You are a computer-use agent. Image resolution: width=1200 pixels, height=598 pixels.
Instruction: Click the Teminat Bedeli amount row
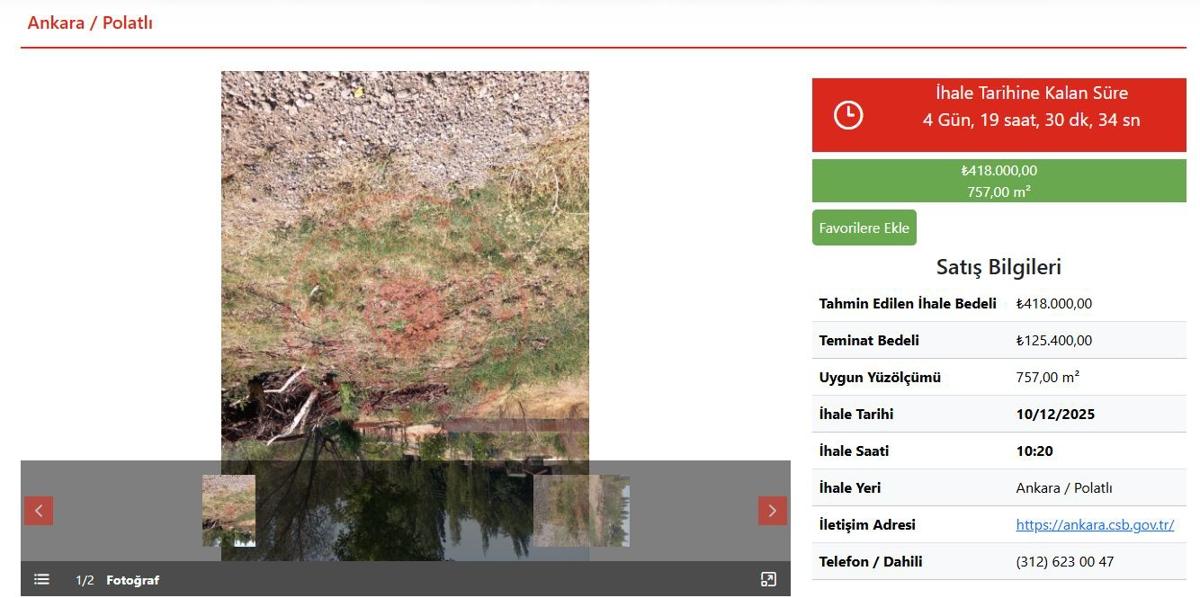pyautogui.click(x=999, y=340)
